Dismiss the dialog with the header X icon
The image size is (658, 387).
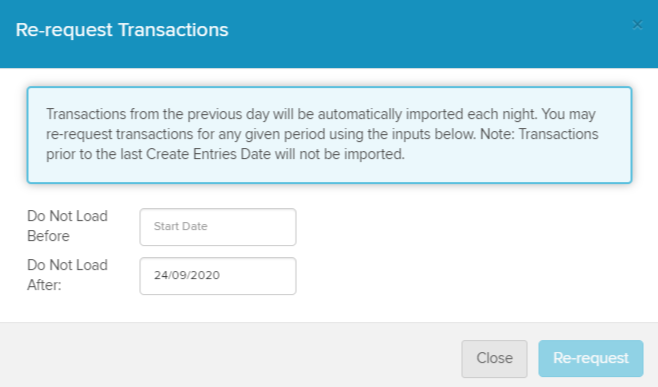coord(637,25)
